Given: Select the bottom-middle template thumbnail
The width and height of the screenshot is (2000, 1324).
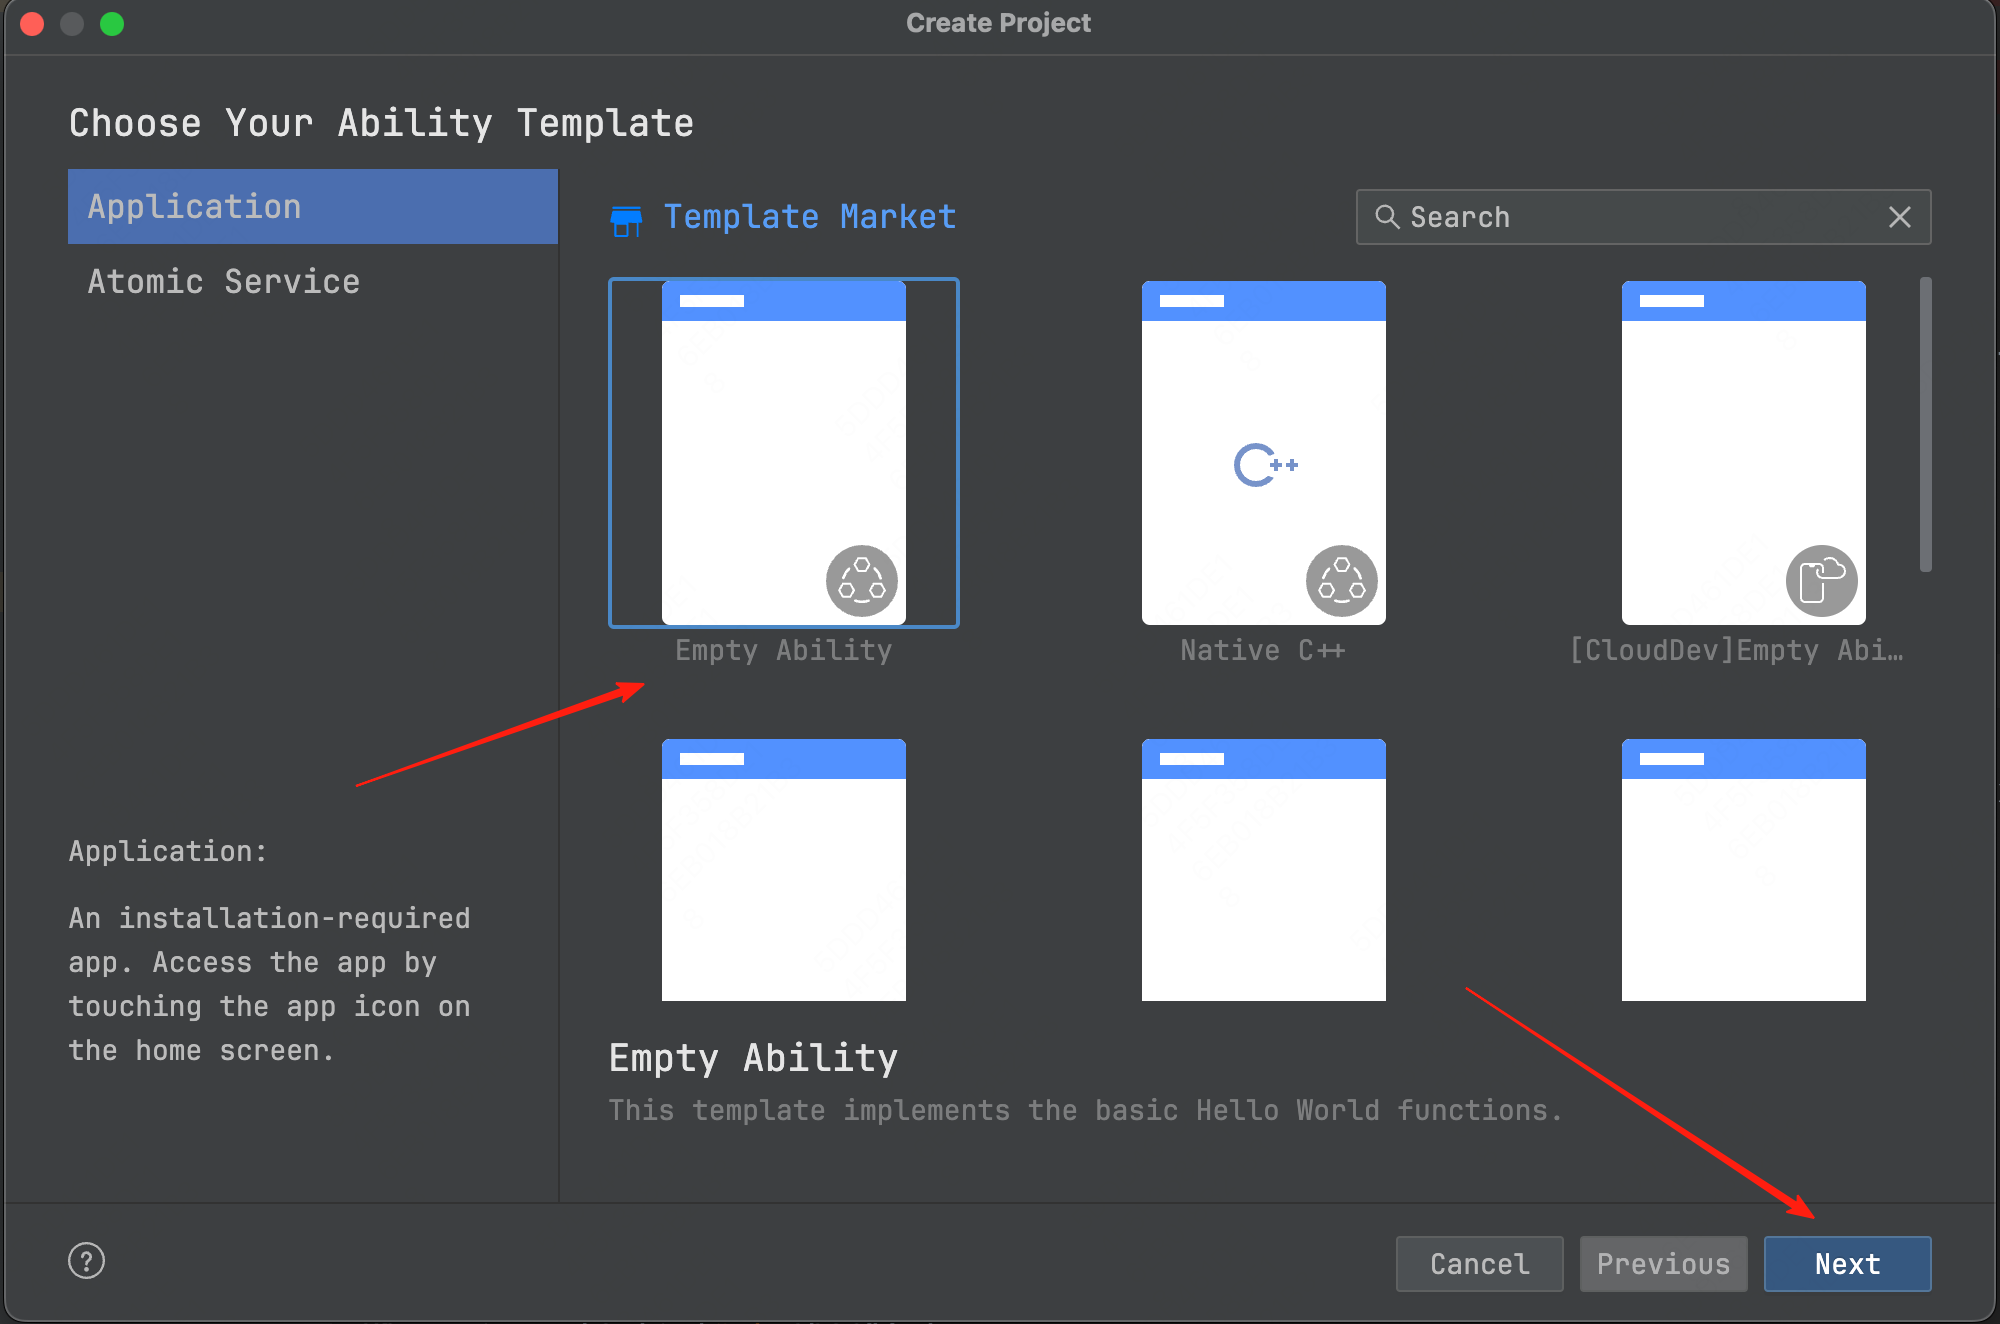Looking at the screenshot, I should pyautogui.click(x=1263, y=870).
